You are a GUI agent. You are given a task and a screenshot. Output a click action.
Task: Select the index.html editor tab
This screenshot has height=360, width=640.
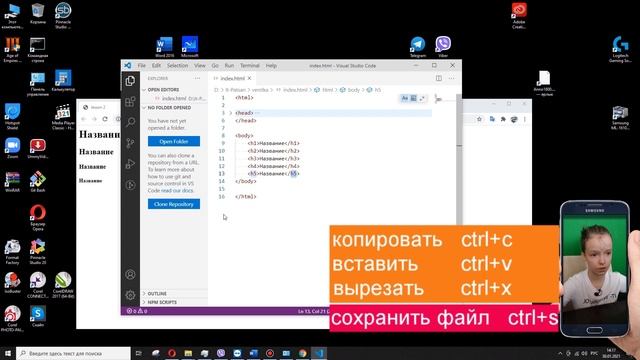232,78
